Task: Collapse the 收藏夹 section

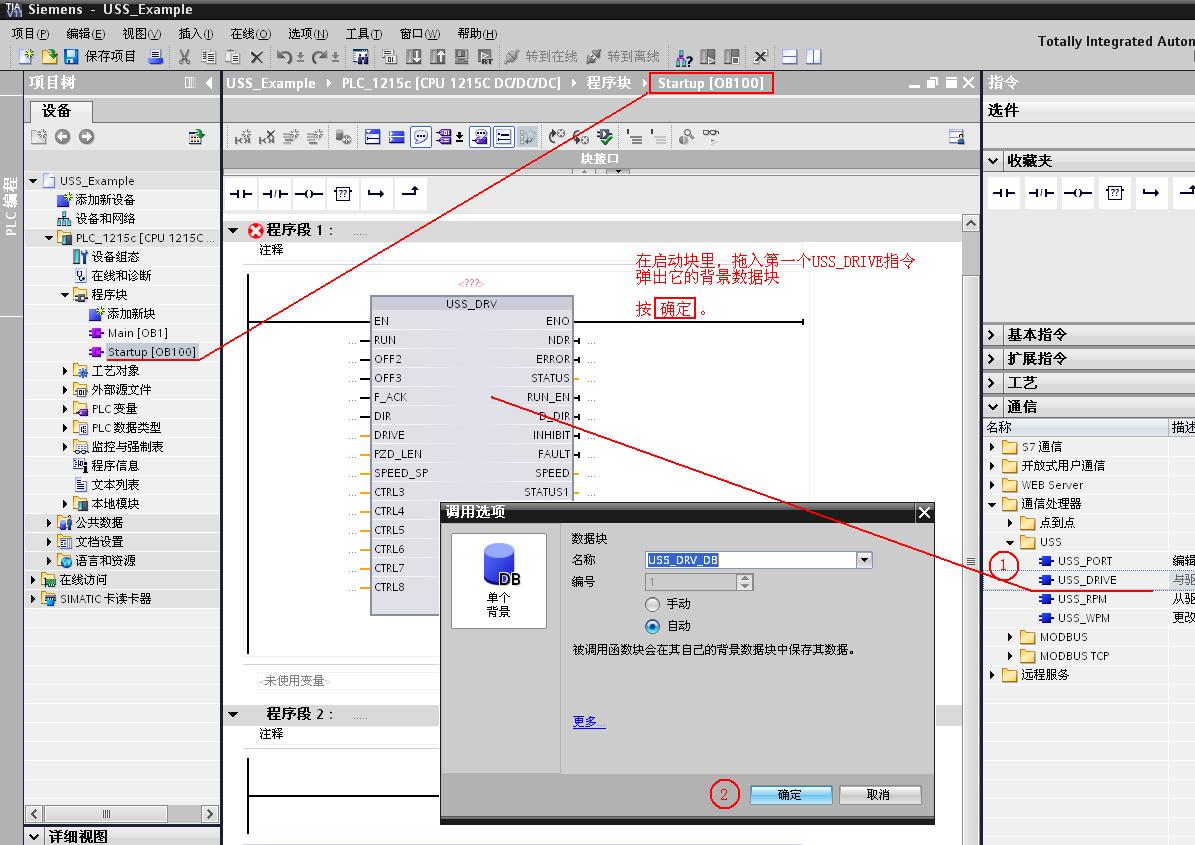Action: 993,161
